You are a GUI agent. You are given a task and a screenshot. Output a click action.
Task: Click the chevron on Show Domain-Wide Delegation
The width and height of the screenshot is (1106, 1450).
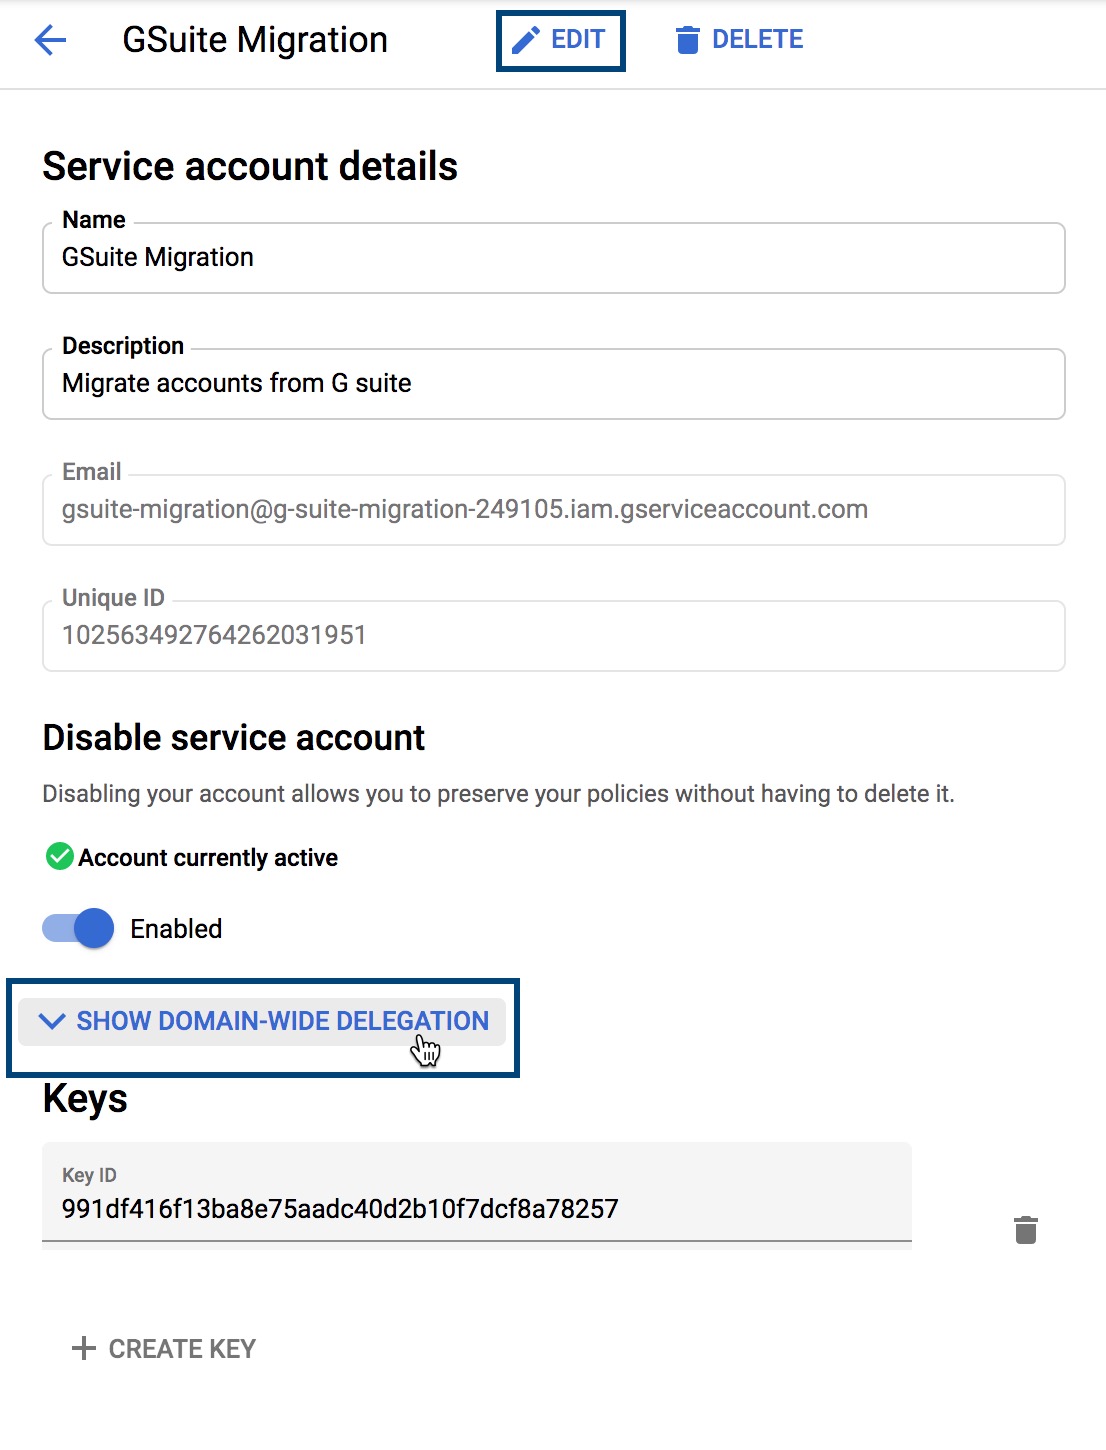pos(50,1021)
